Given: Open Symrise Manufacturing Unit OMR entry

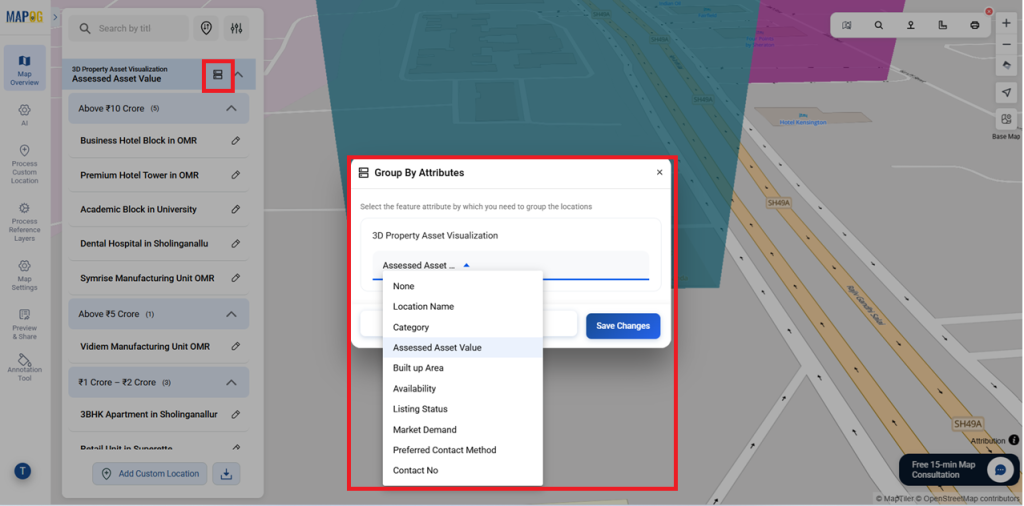Looking at the screenshot, I should point(148,278).
